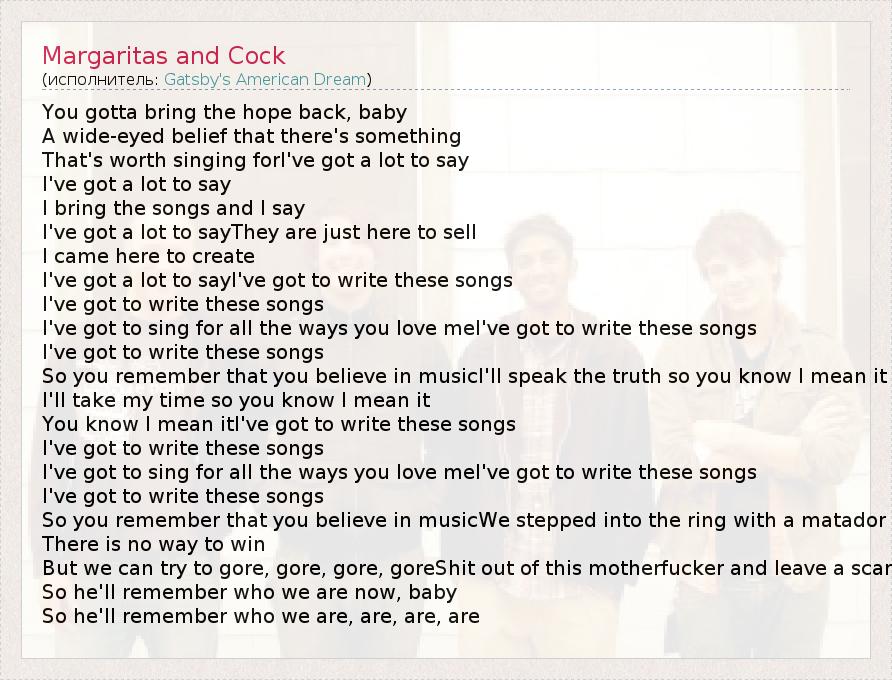Click the line mentioning 'ring with a matador'
Image resolution: width=892 pixels, height=680 pixels.
pos(464,520)
